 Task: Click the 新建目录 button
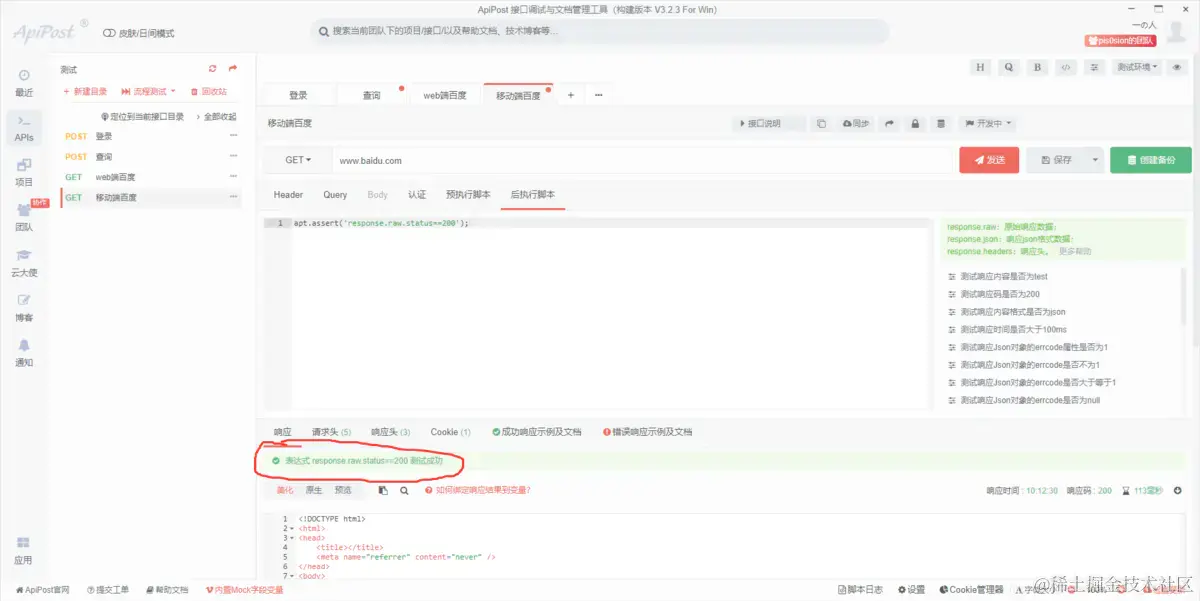coord(85,91)
